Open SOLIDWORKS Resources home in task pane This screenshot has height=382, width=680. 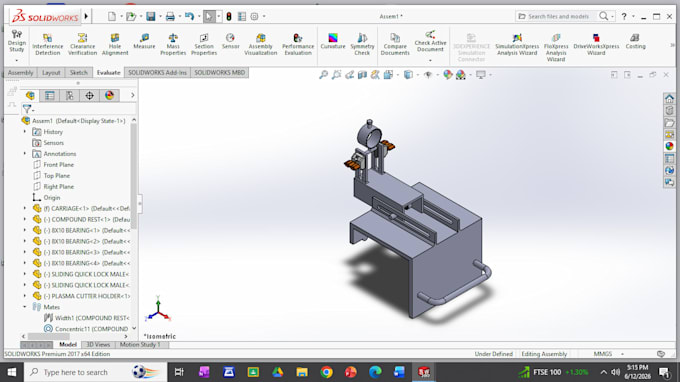669,99
